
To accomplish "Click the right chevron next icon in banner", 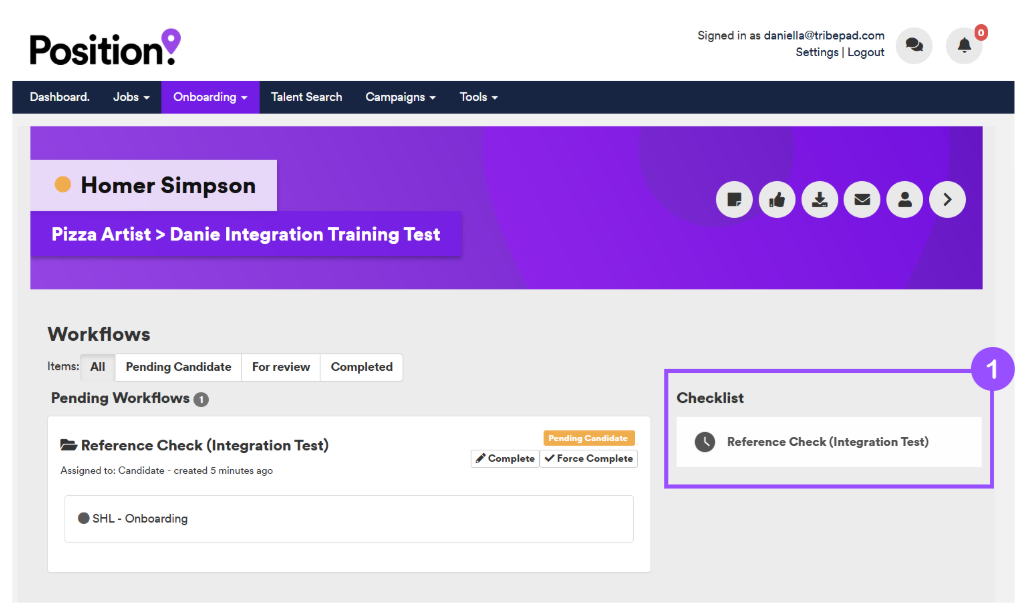I will (947, 200).
